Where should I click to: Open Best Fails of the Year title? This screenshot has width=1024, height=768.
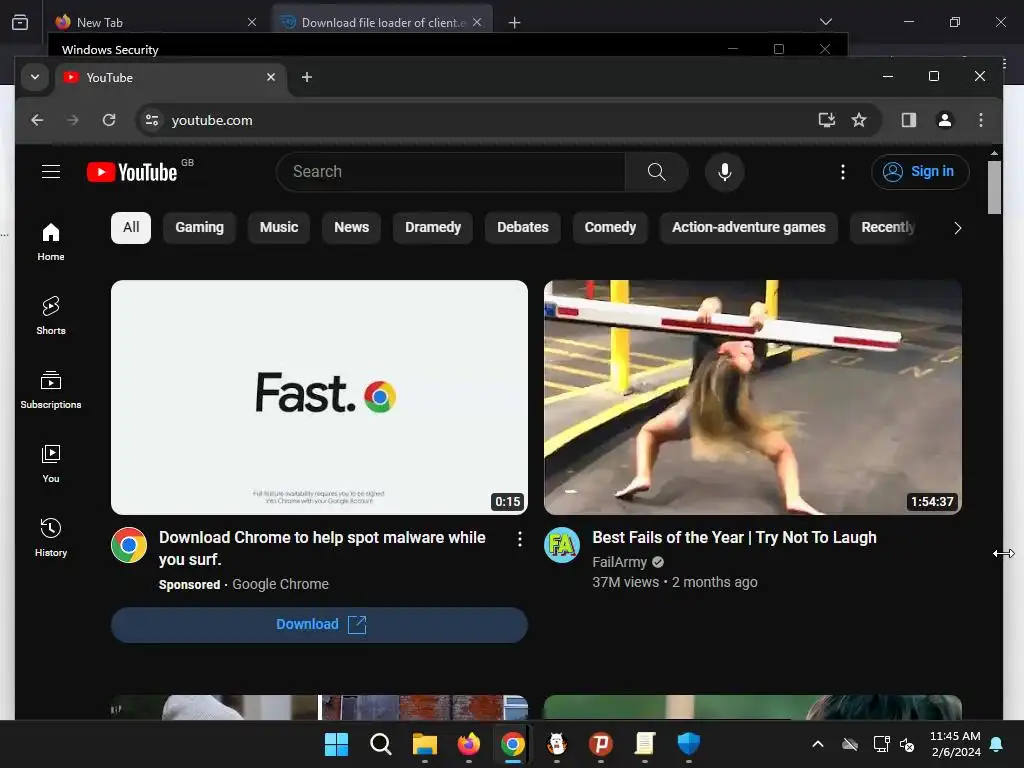tap(734, 537)
